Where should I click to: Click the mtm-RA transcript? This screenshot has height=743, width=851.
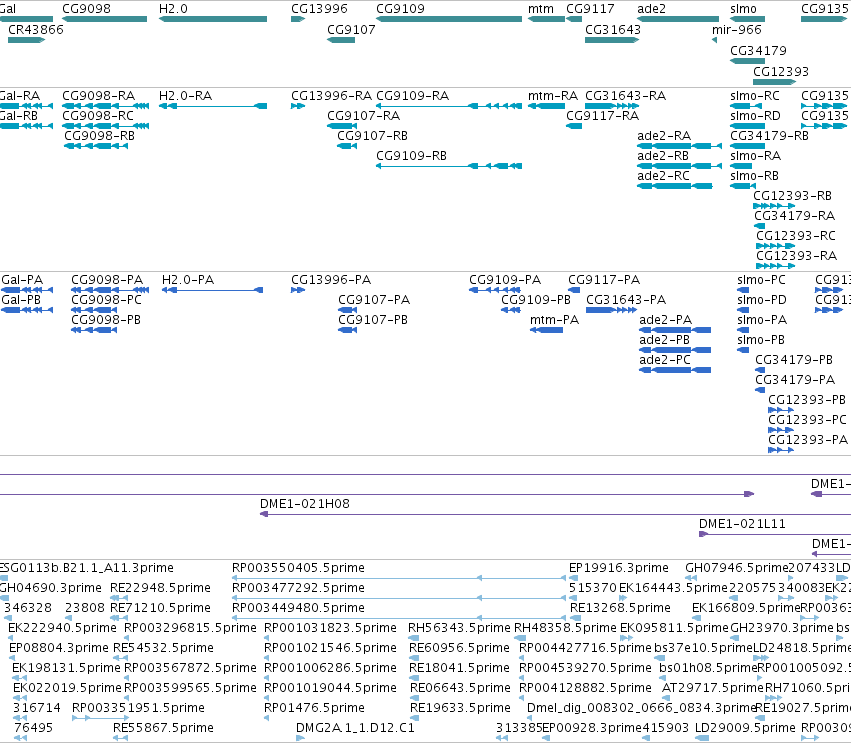547,106
